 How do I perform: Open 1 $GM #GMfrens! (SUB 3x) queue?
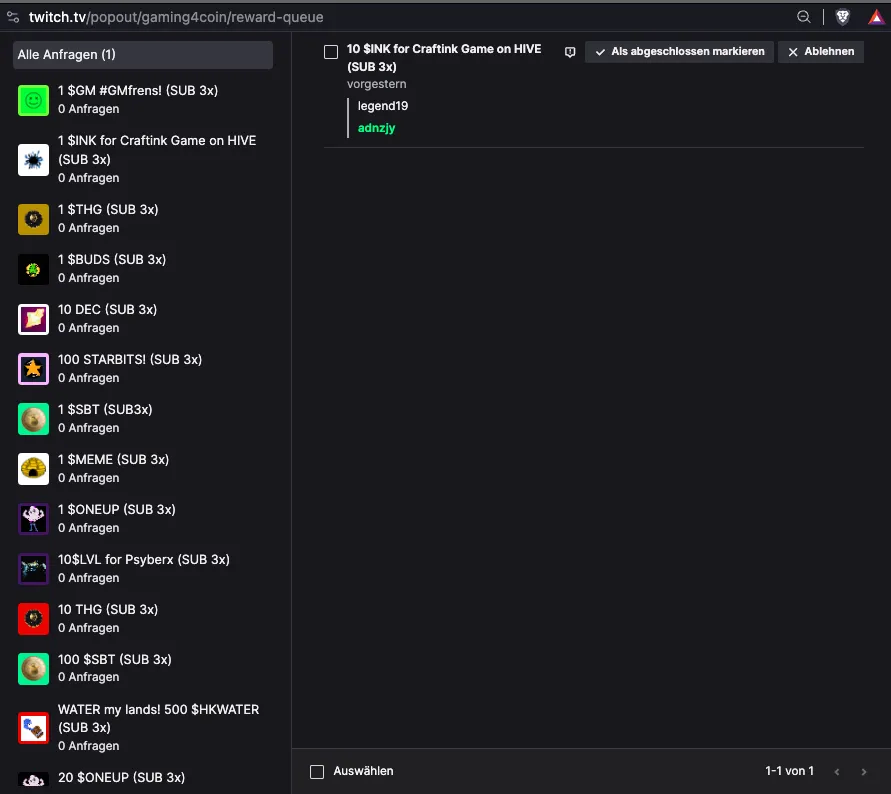143,99
